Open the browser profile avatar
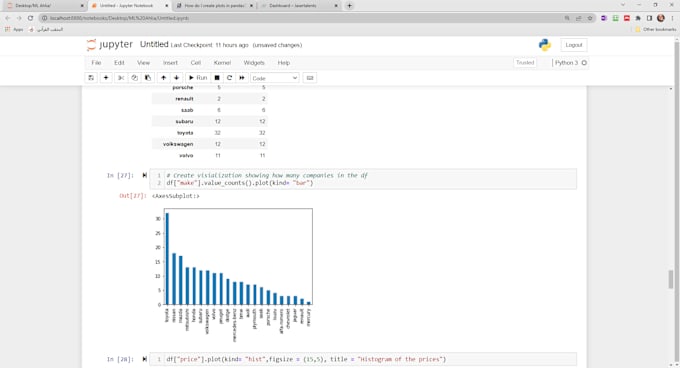This screenshot has height=368, width=680. (x=661, y=18)
